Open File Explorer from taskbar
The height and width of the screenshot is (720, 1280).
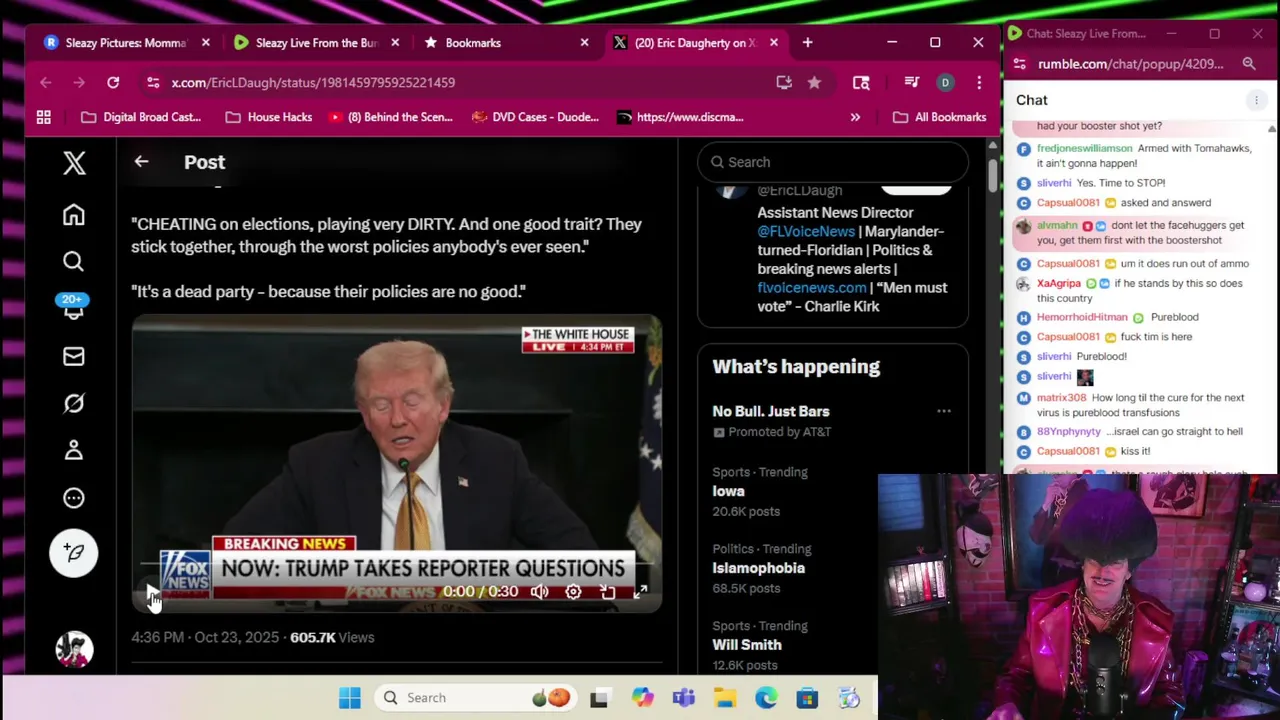point(725,698)
